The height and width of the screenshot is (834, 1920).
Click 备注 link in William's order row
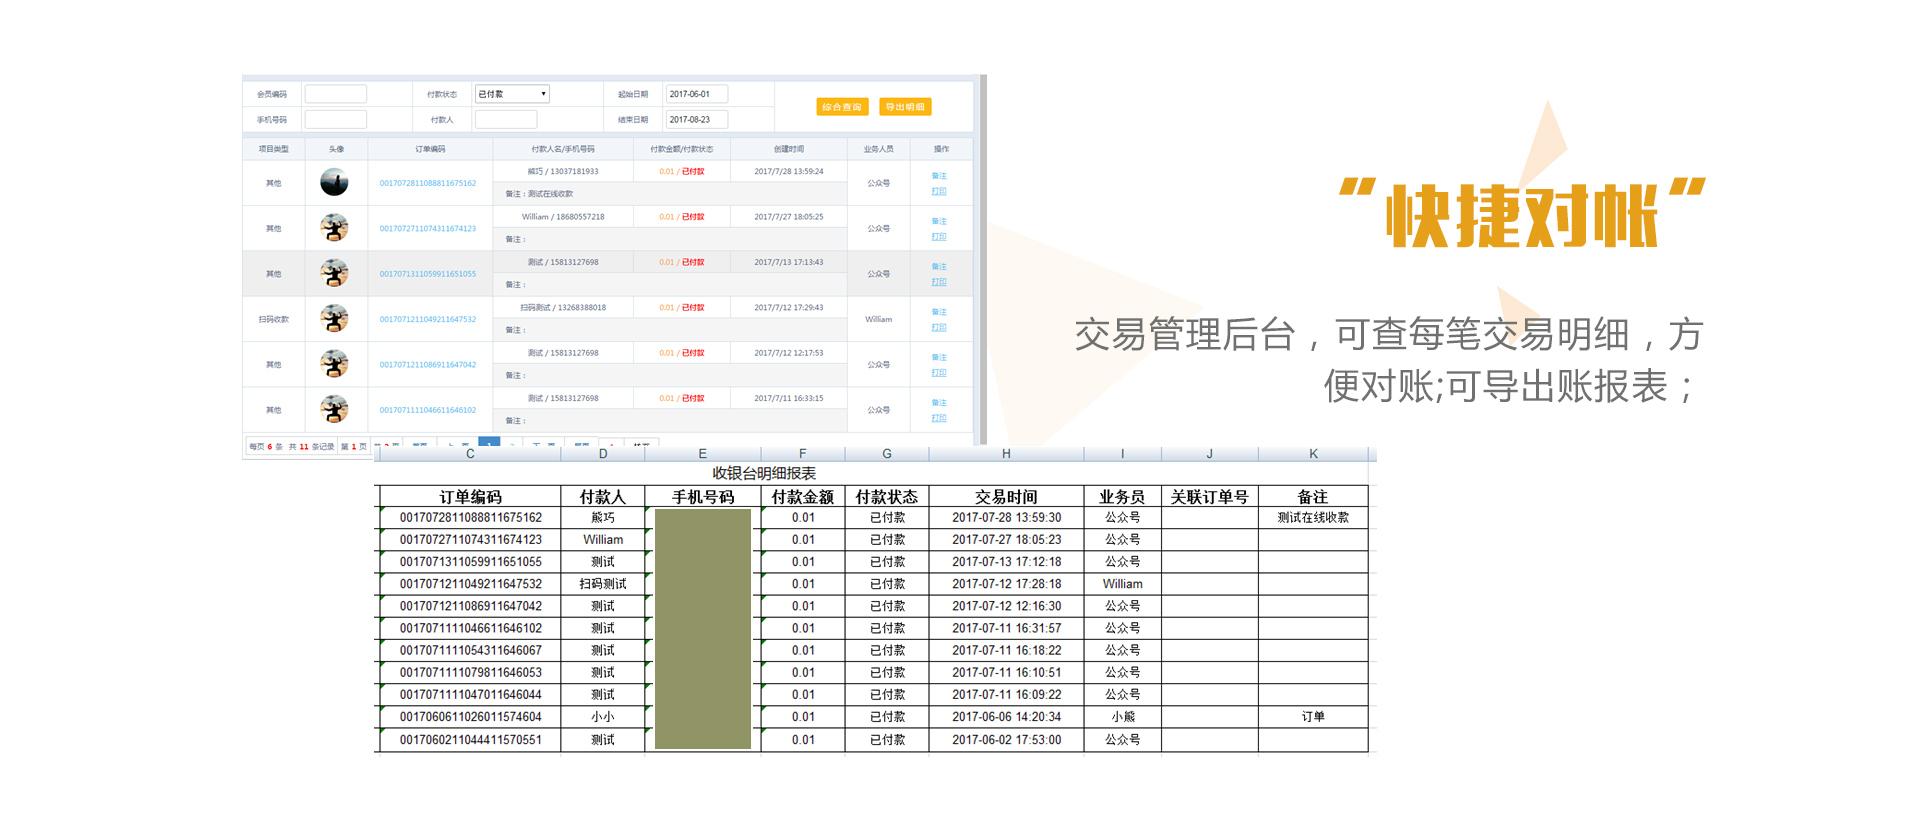[x=938, y=221]
